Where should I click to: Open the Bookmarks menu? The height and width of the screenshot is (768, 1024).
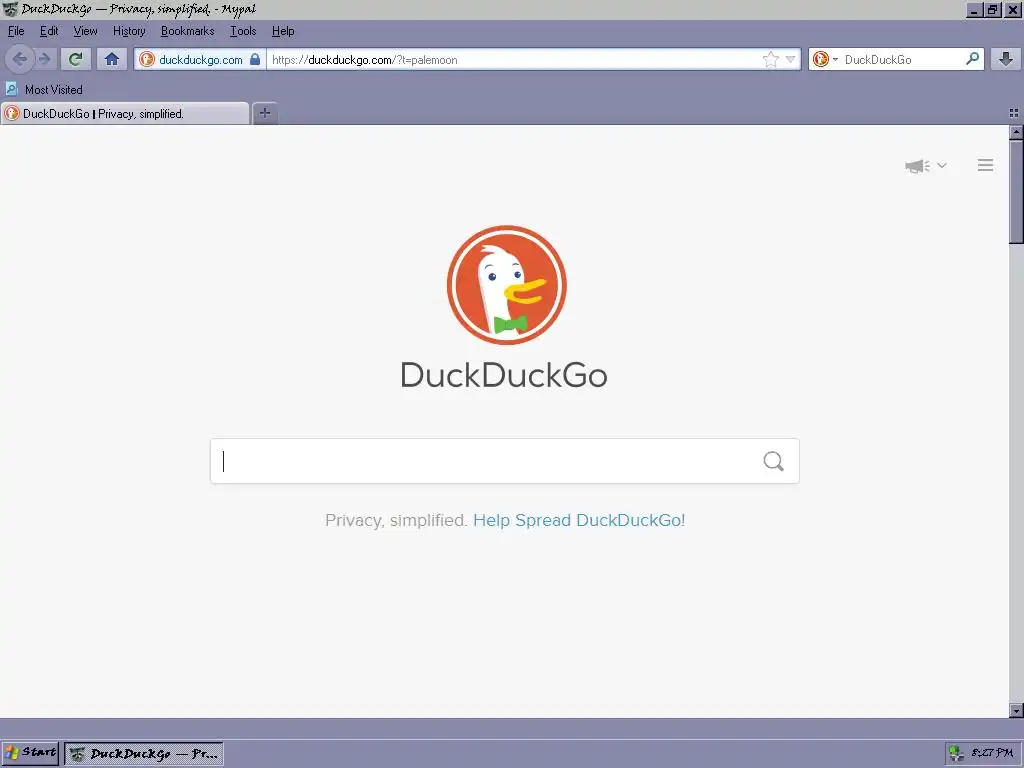point(187,31)
